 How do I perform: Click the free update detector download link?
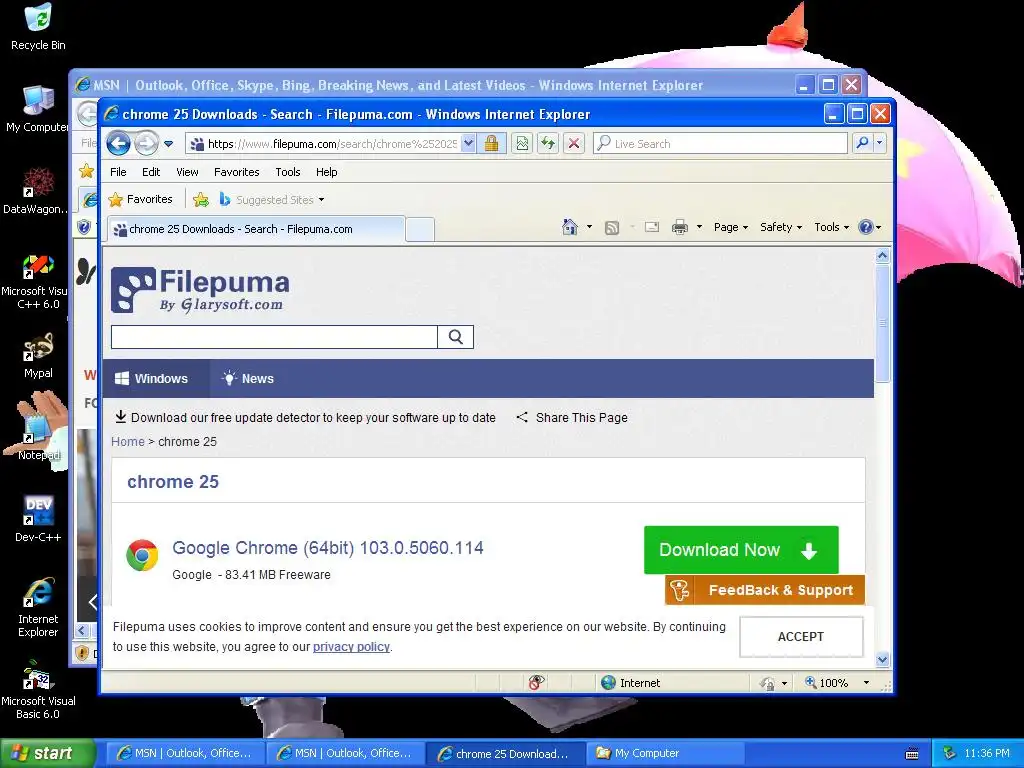(306, 417)
